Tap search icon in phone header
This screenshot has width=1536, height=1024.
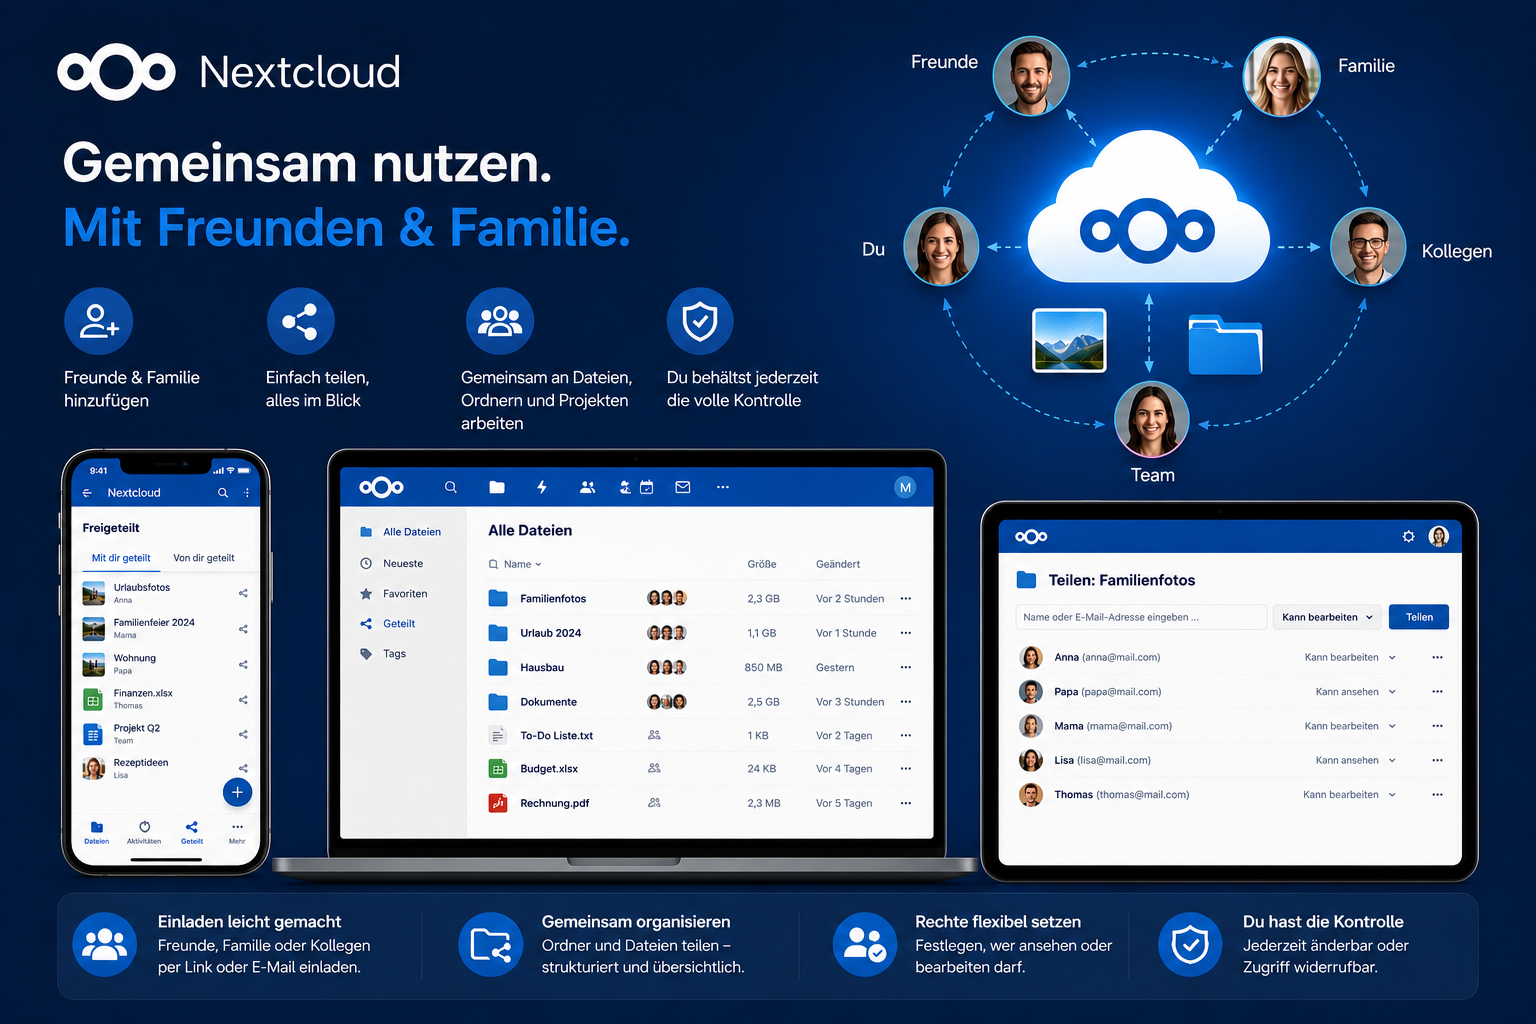click(x=223, y=493)
